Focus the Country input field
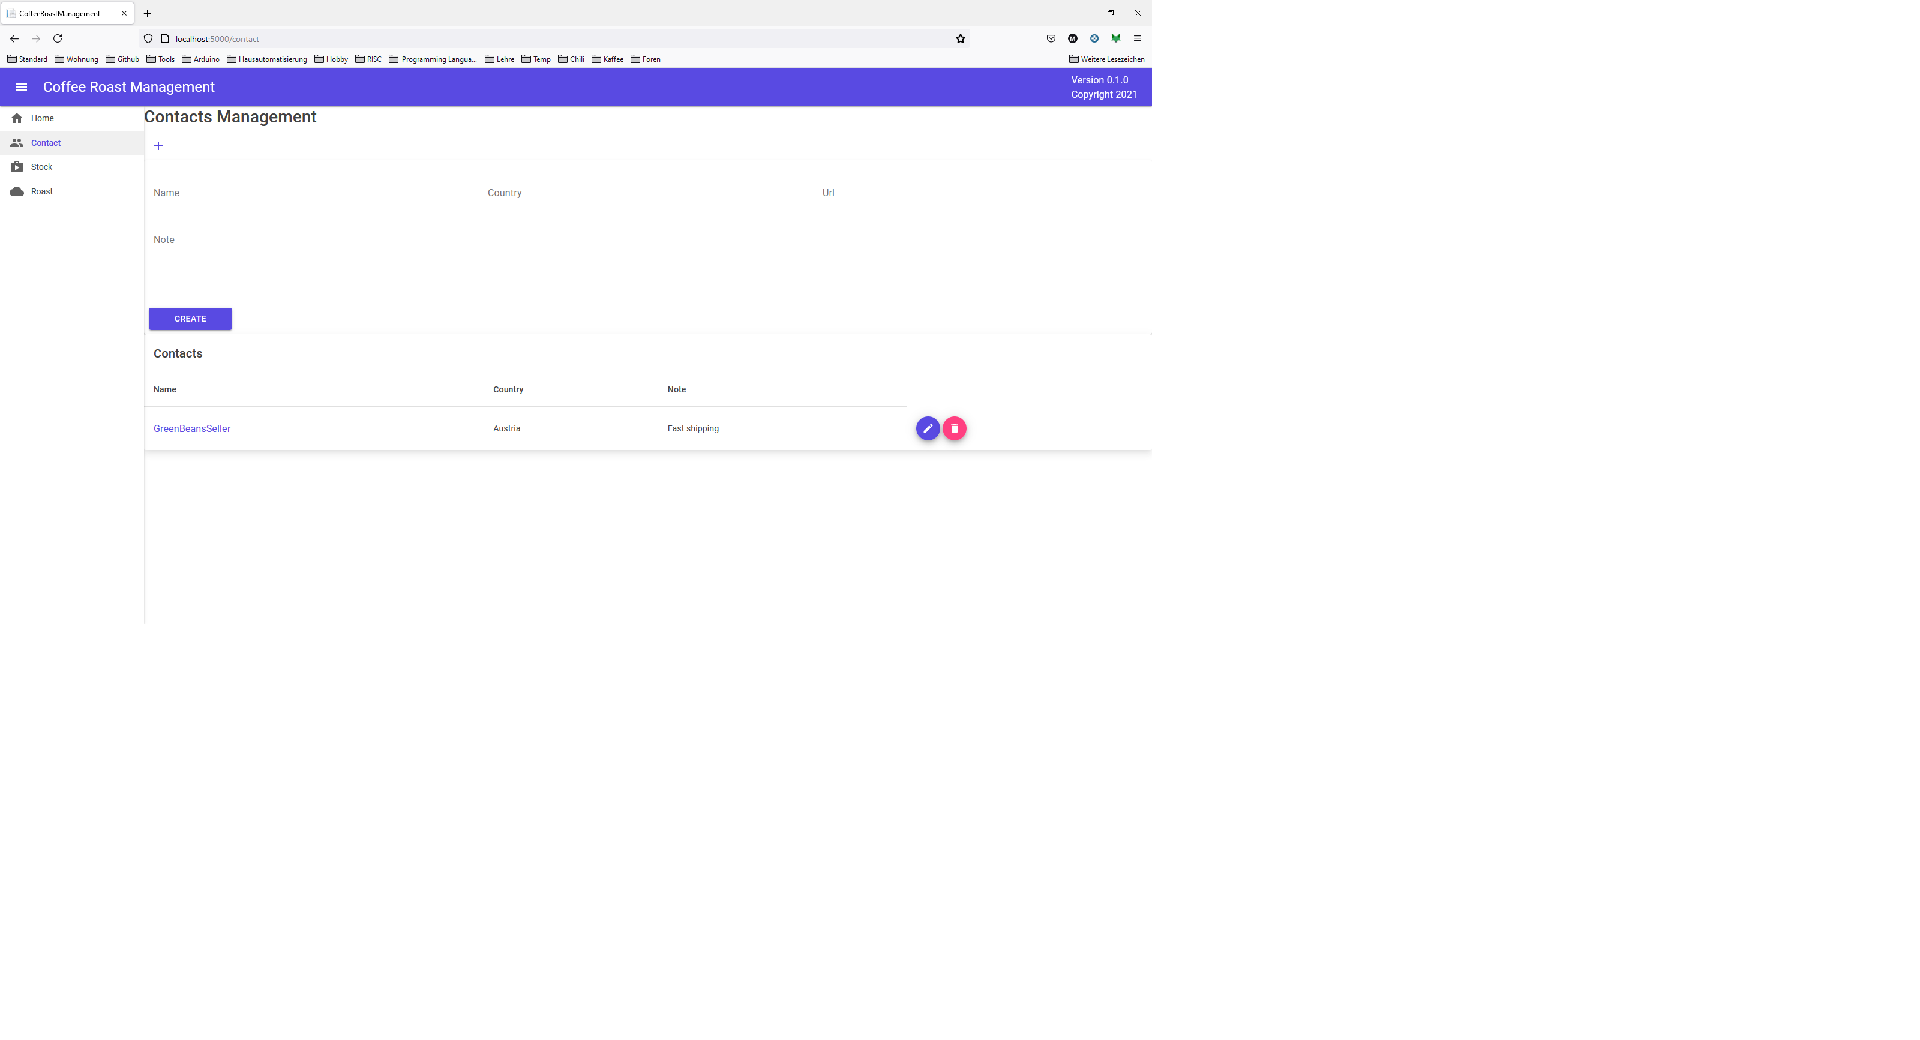Viewport: 1920px width, 1040px height. pyautogui.click(x=650, y=193)
